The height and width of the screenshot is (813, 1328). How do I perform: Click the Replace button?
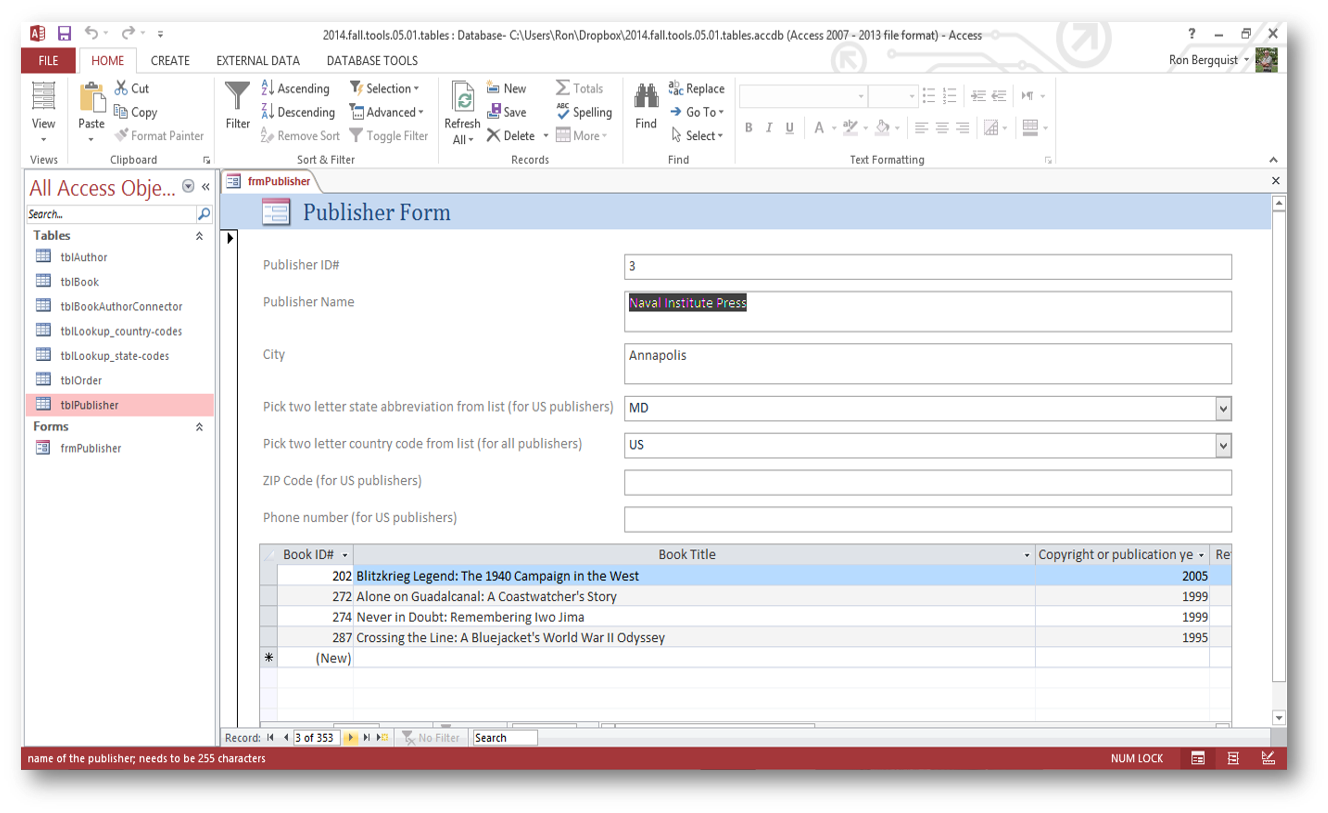point(696,88)
